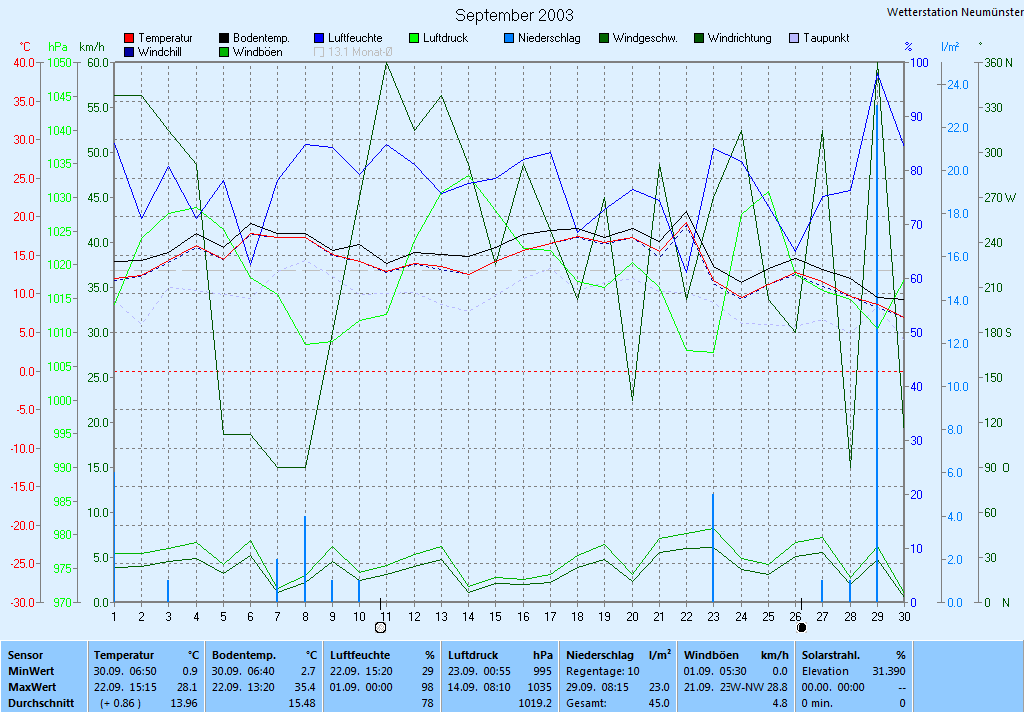1024x712 pixels.
Task: Click the max Bodentemp. value 35.4
Action: (x=305, y=687)
